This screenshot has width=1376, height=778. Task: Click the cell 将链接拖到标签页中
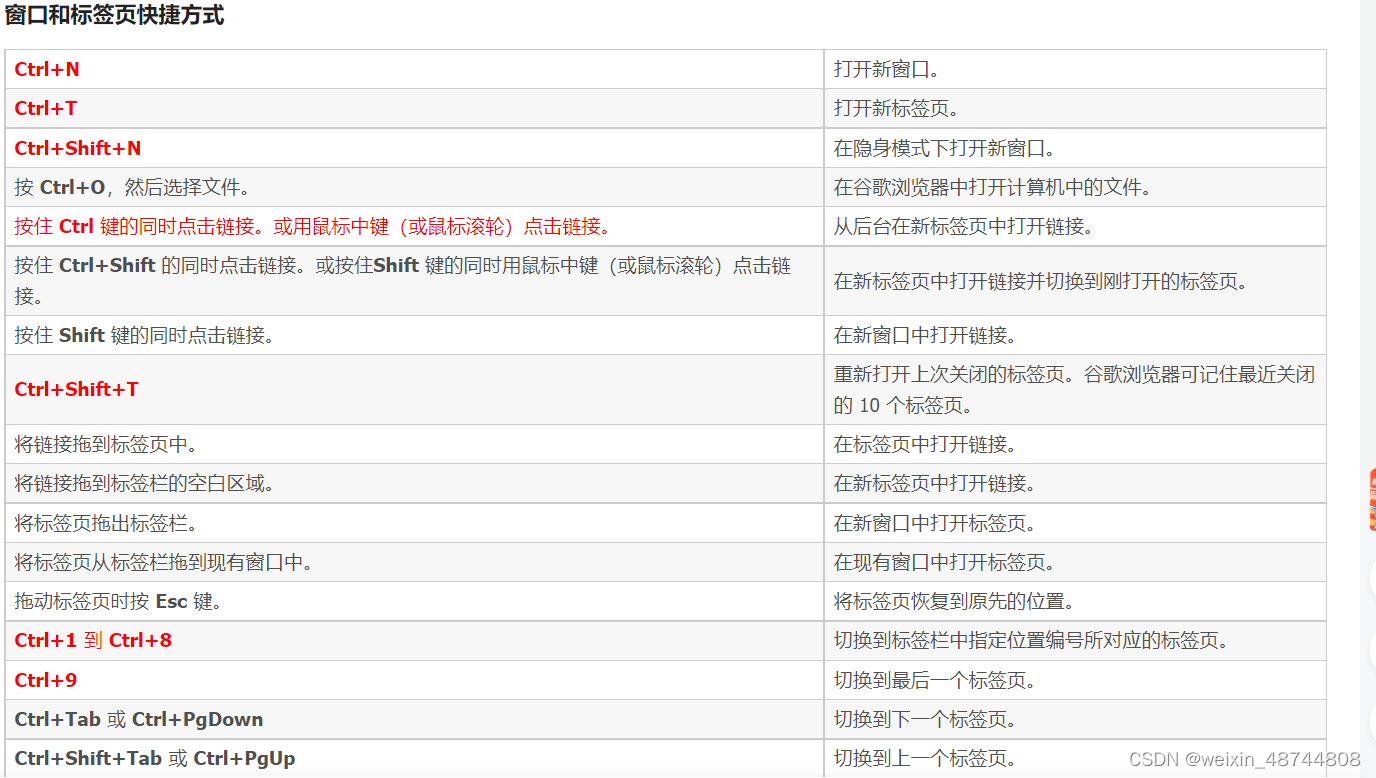[414, 444]
